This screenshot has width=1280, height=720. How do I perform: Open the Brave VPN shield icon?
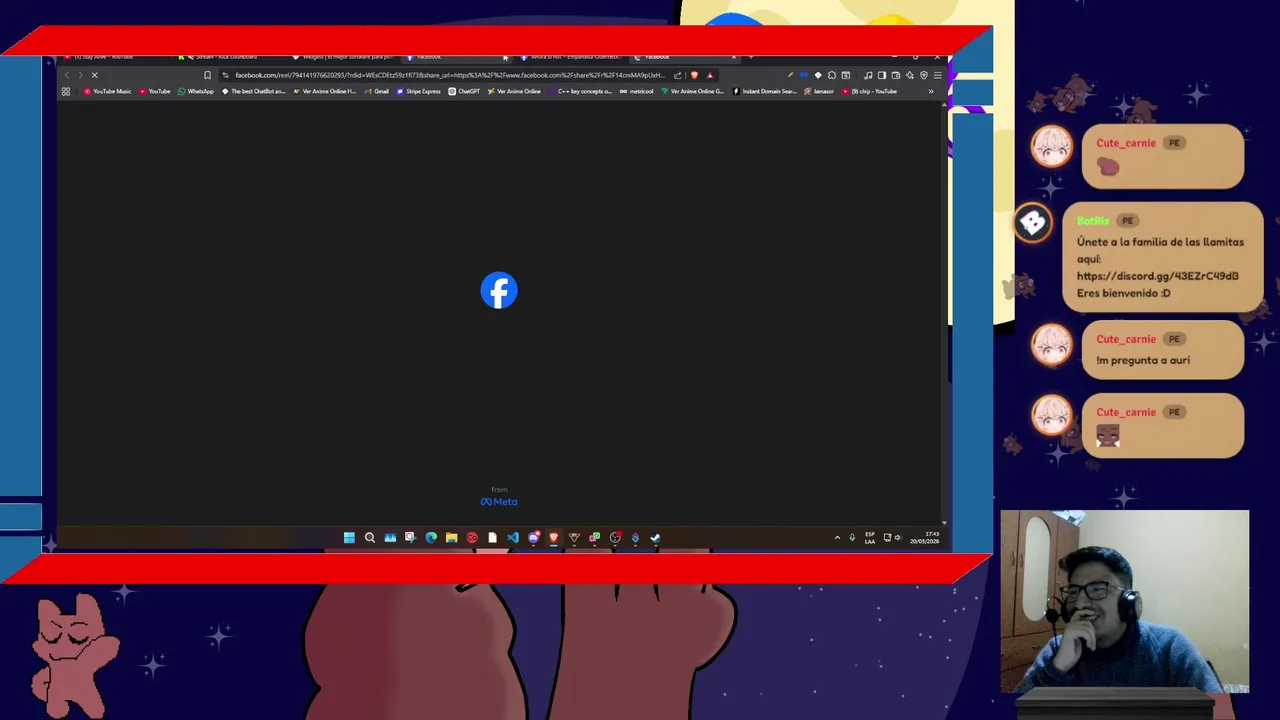click(x=924, y=75)
